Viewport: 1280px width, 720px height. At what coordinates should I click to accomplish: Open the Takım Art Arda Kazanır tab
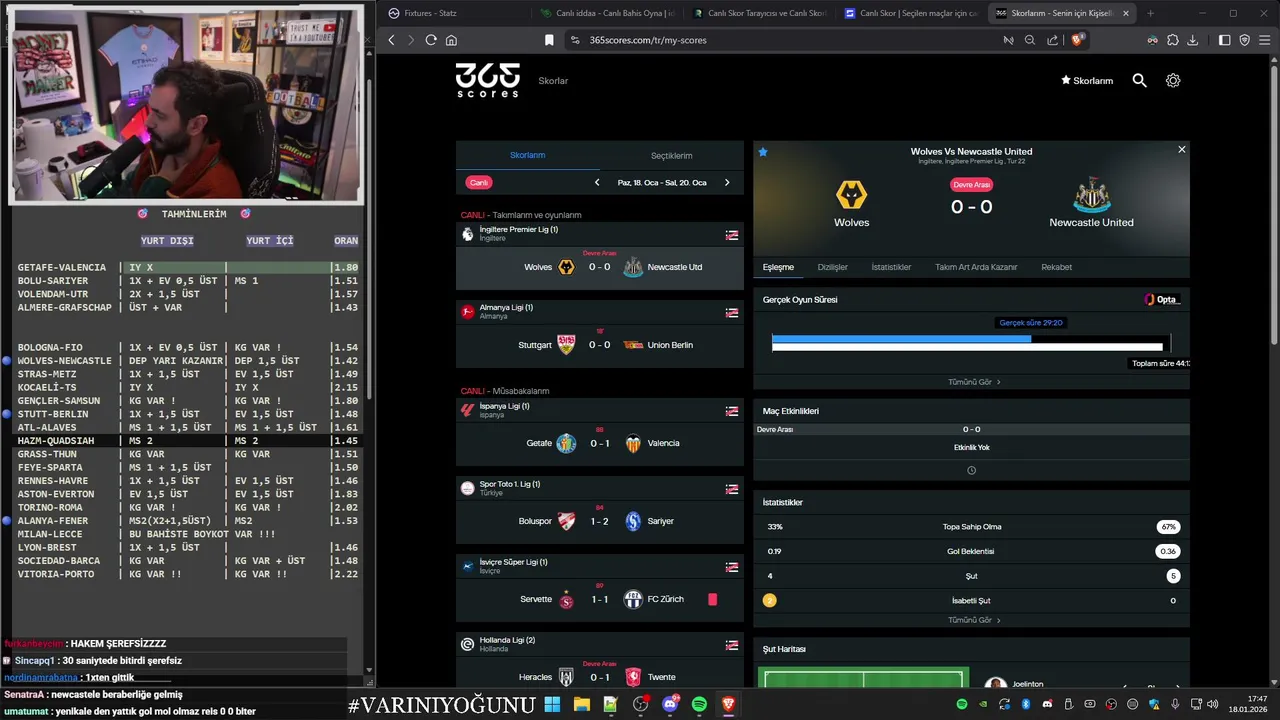coord(976,267)
